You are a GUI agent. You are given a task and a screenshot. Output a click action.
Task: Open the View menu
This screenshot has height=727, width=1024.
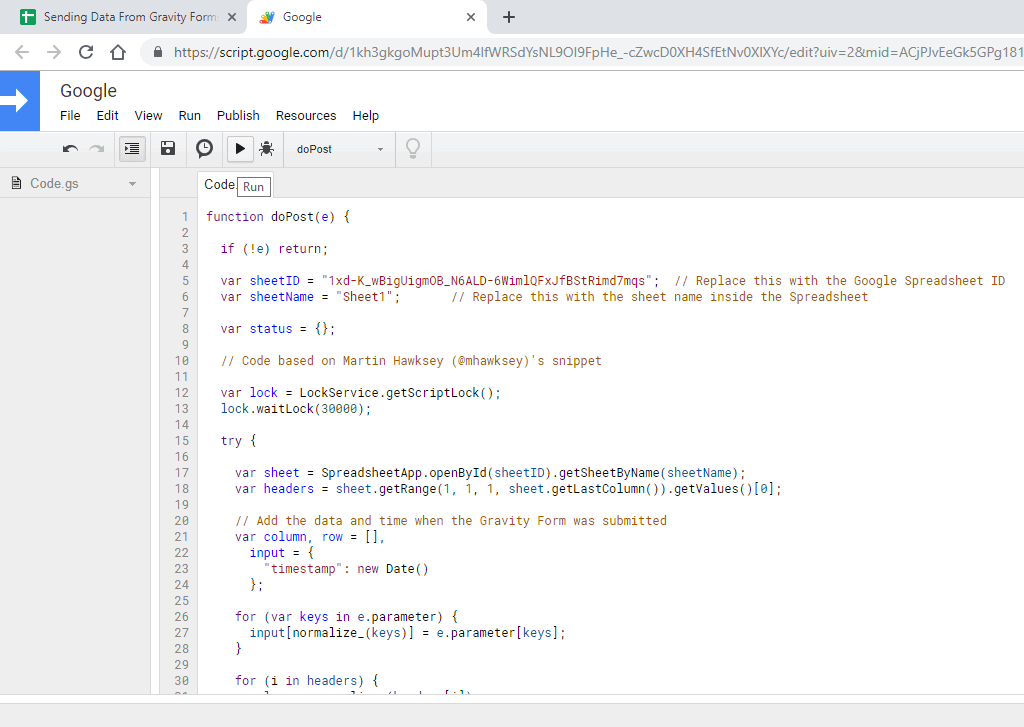click(148, 116)
